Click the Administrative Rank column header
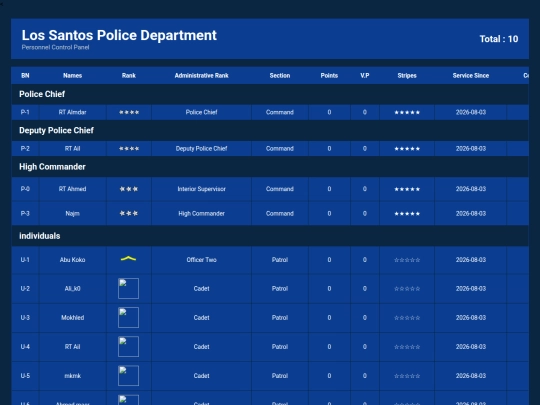The width and height of the screenshot is (540, 405). pyautogui.click(x=201, y=75)
